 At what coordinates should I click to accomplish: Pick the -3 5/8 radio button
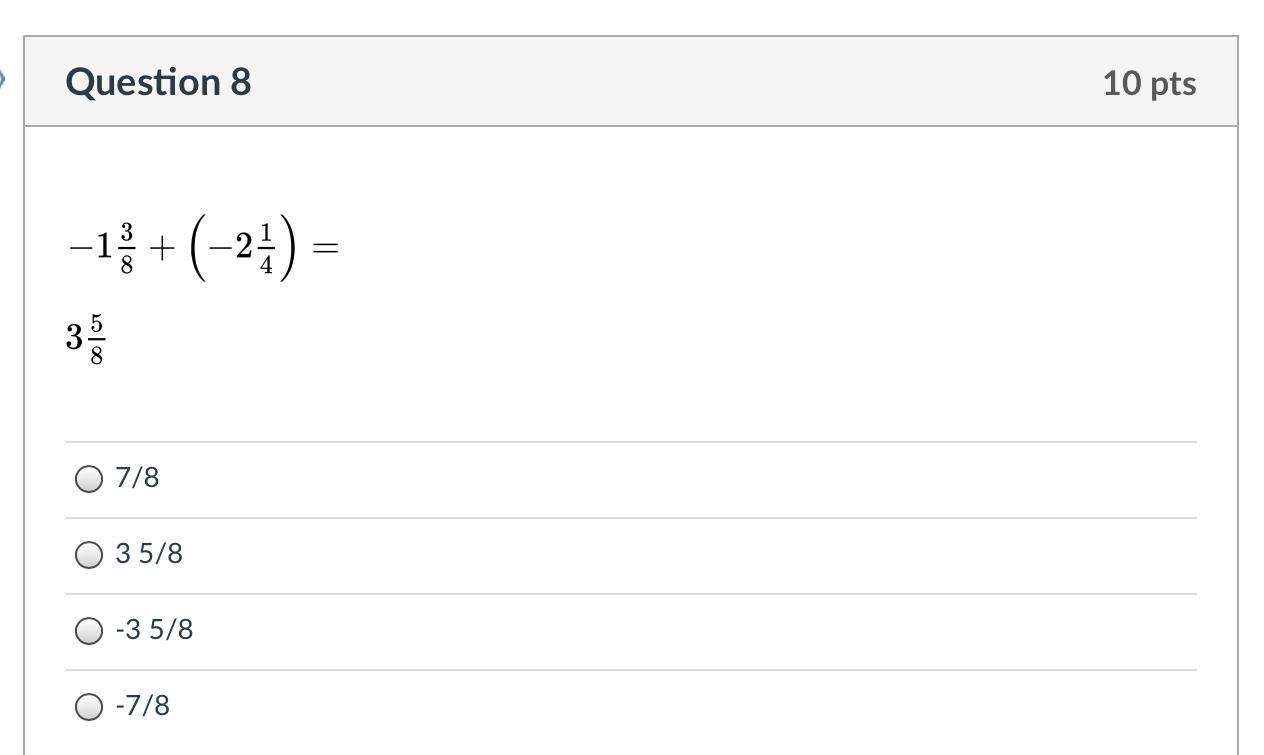[89, 631]
